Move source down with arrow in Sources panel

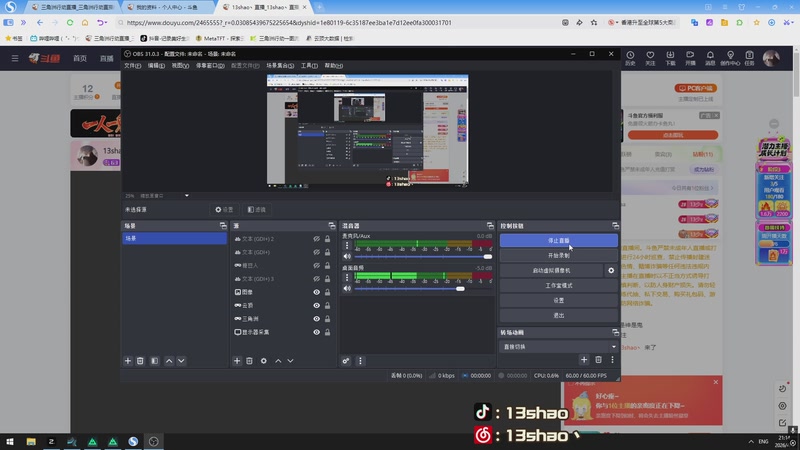pos(290,361)
